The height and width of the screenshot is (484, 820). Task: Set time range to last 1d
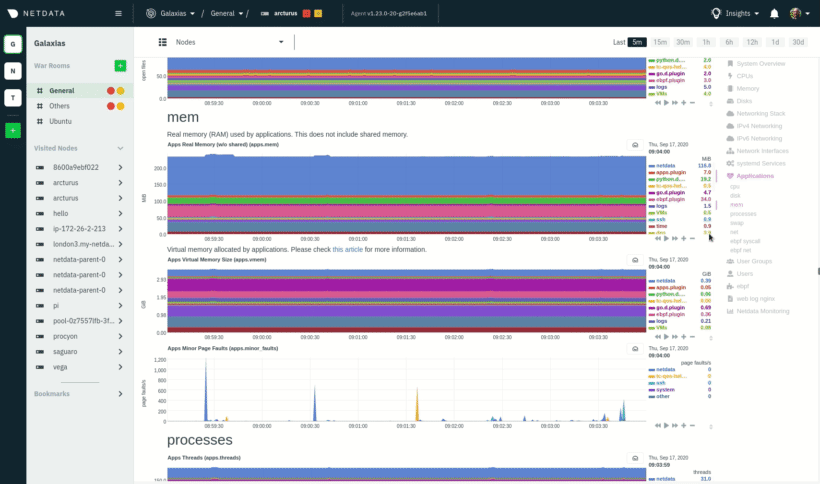click(x=775, y=42)
